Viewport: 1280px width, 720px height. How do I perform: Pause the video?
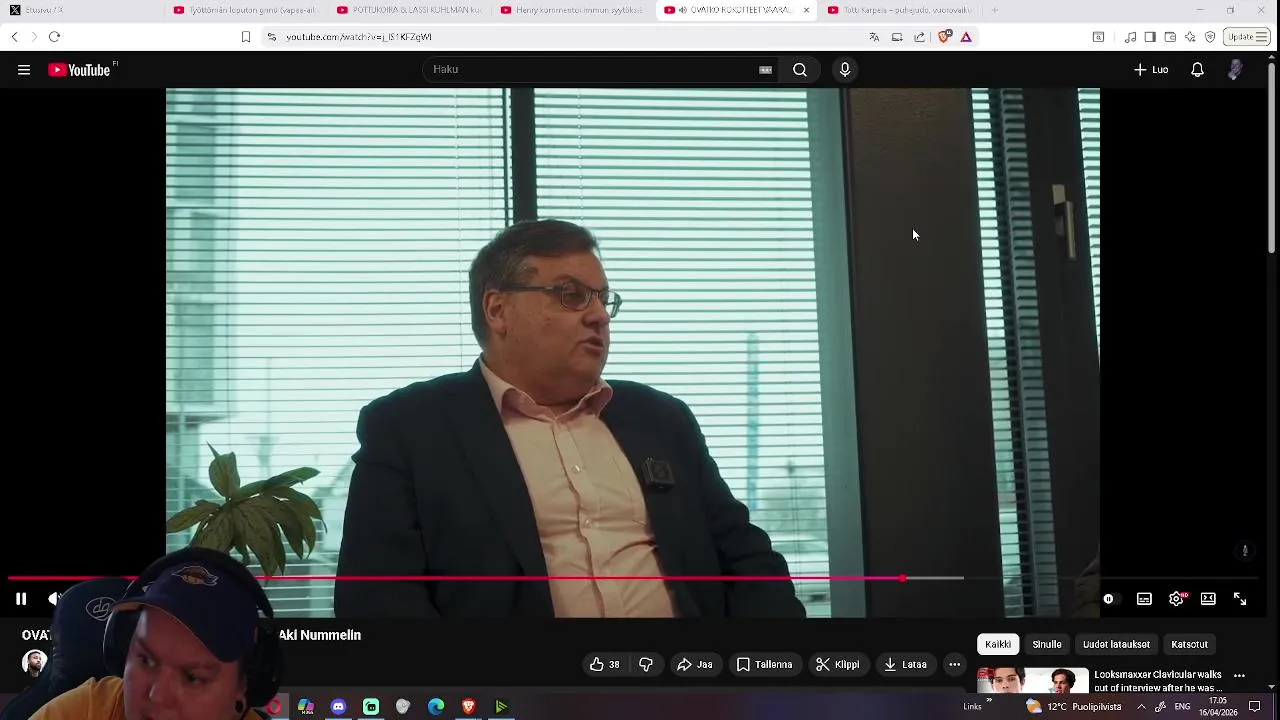point(21,599)
